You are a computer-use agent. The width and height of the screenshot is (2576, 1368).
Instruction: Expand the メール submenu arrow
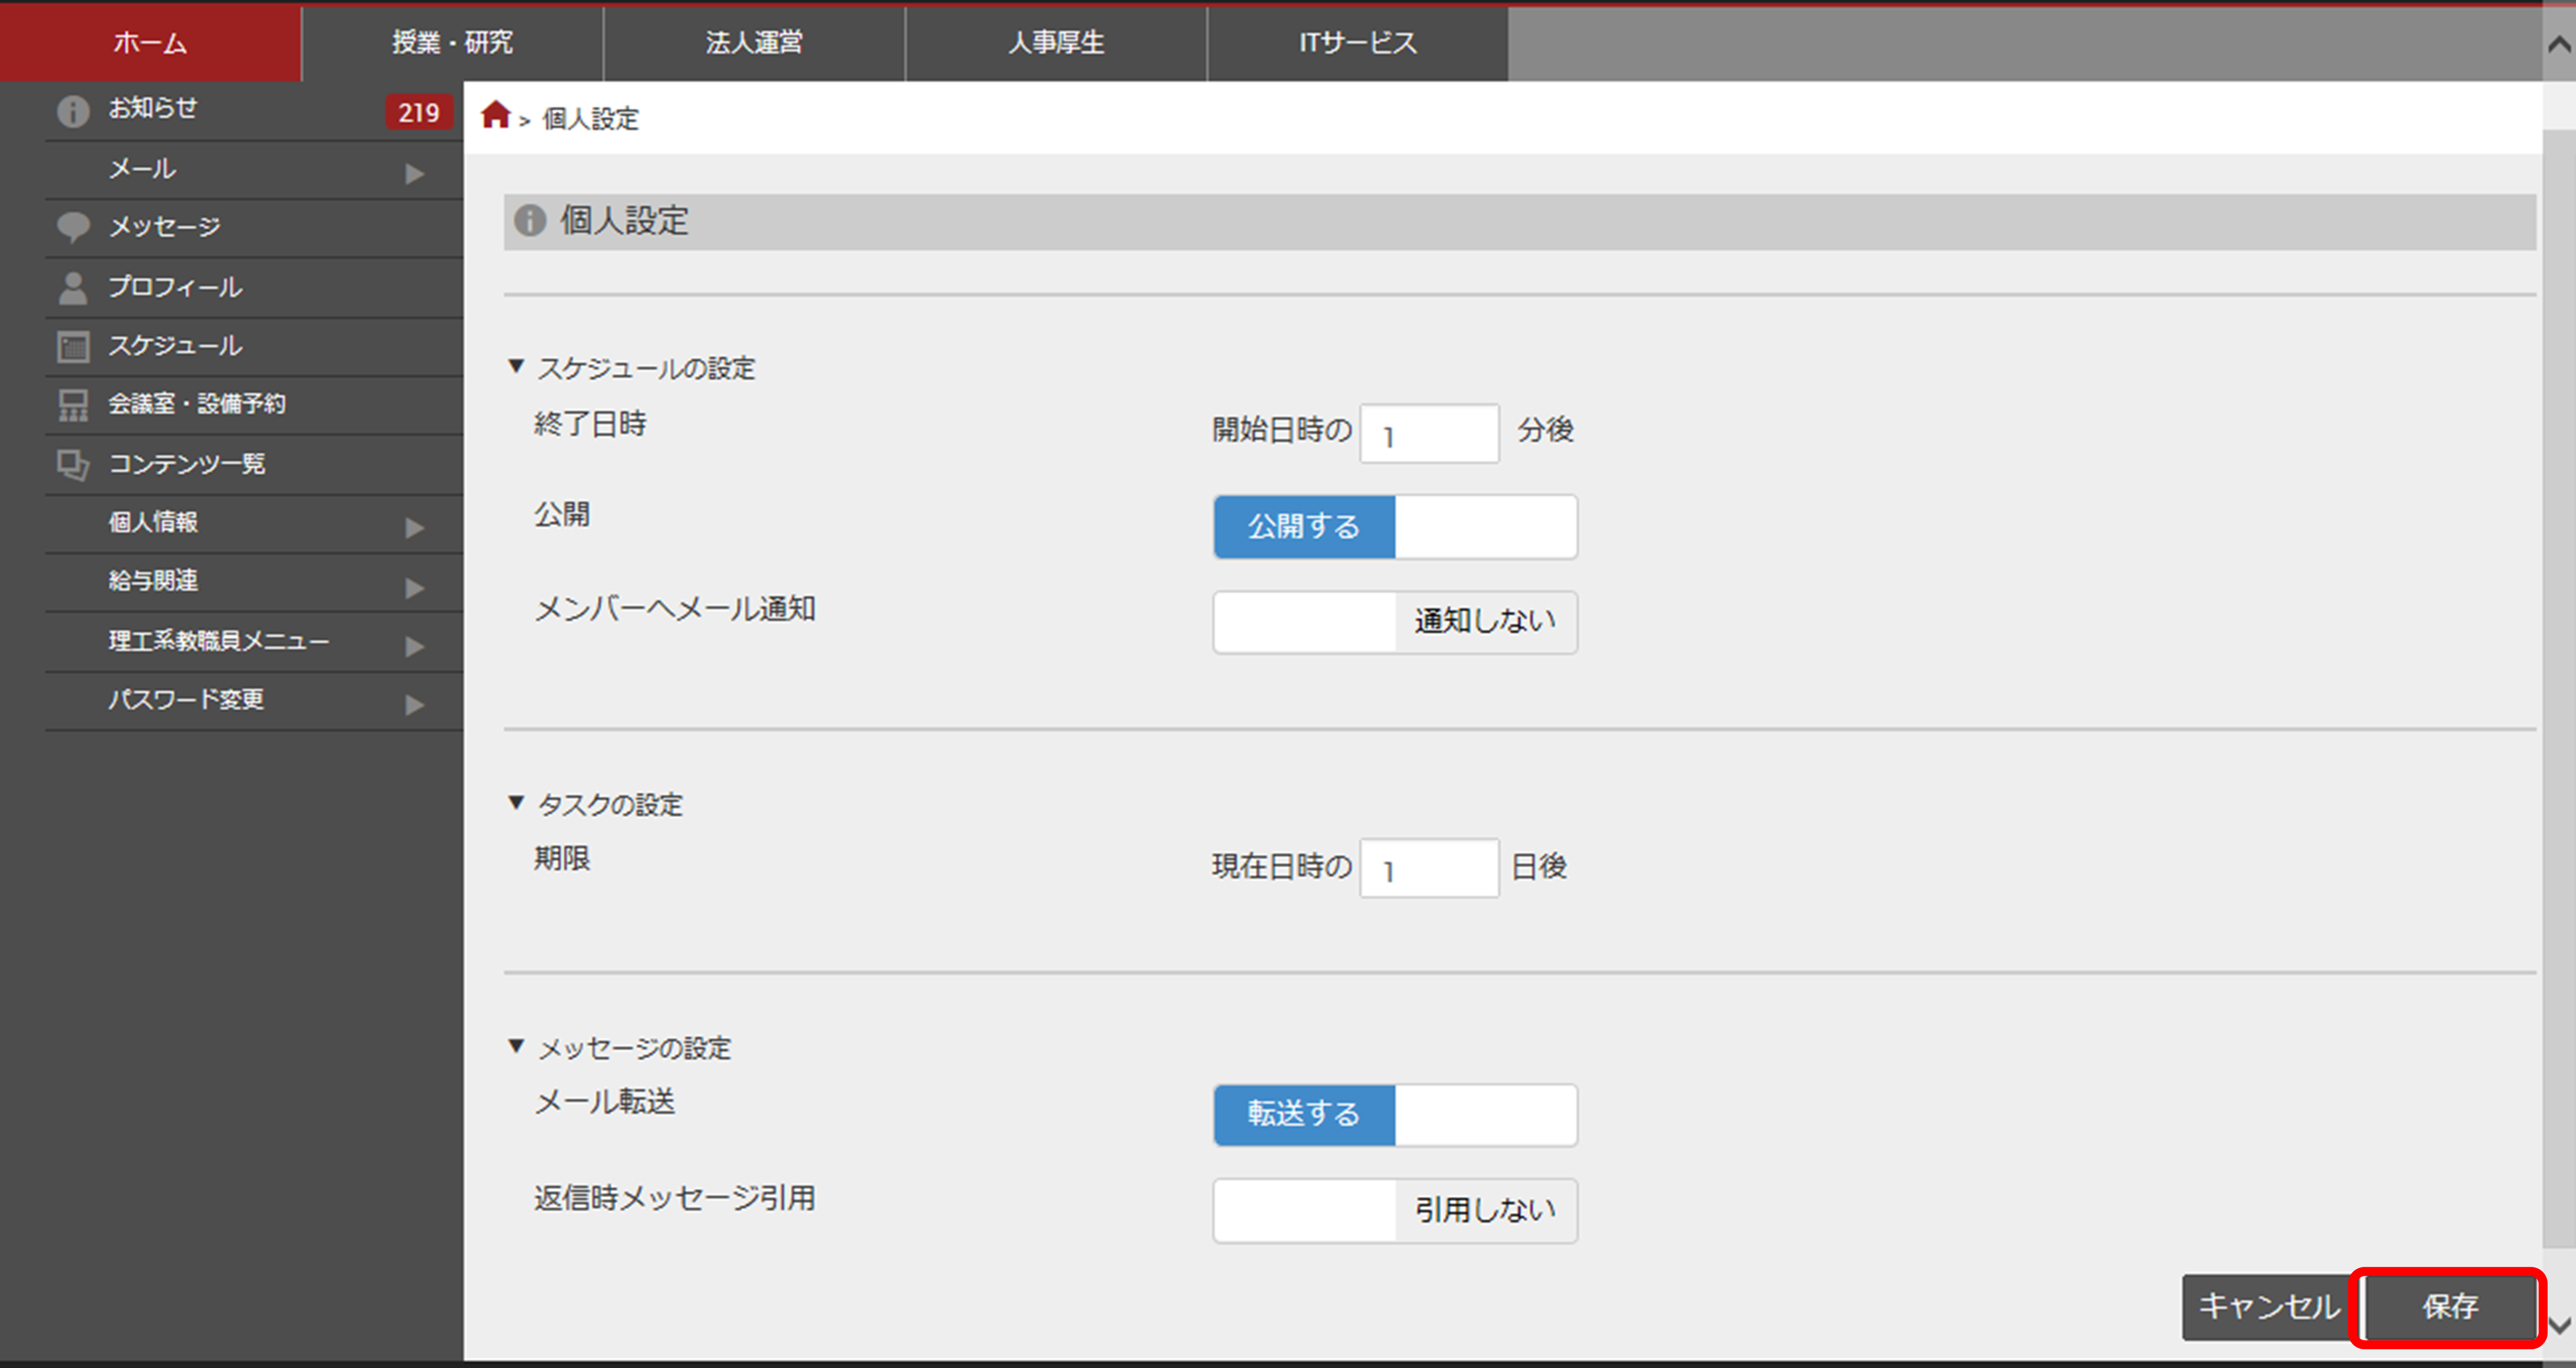[x=415, y=174]
